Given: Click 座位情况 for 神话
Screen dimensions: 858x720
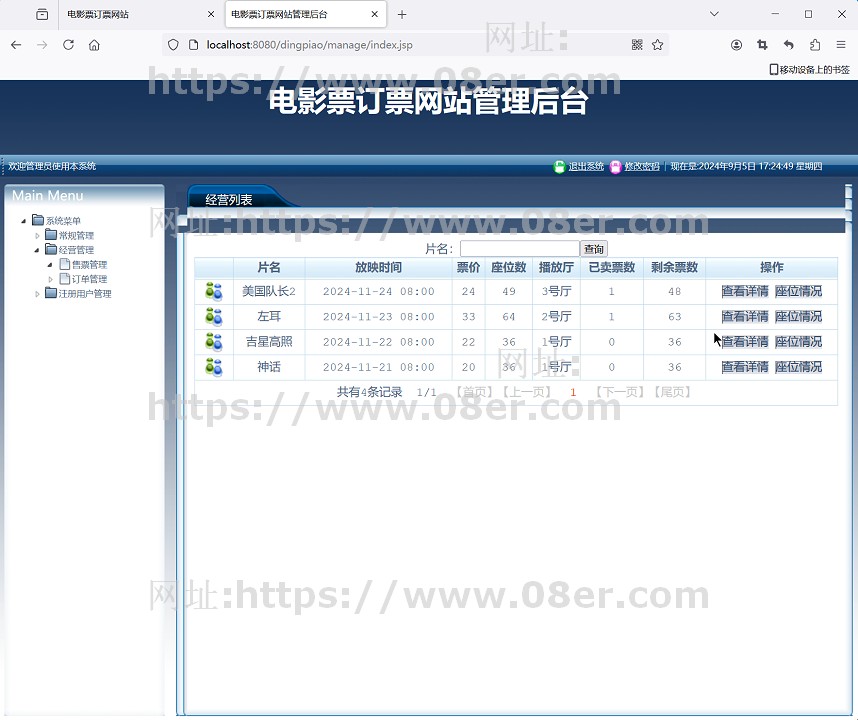Looking at the screenshot, I should 798,367.
